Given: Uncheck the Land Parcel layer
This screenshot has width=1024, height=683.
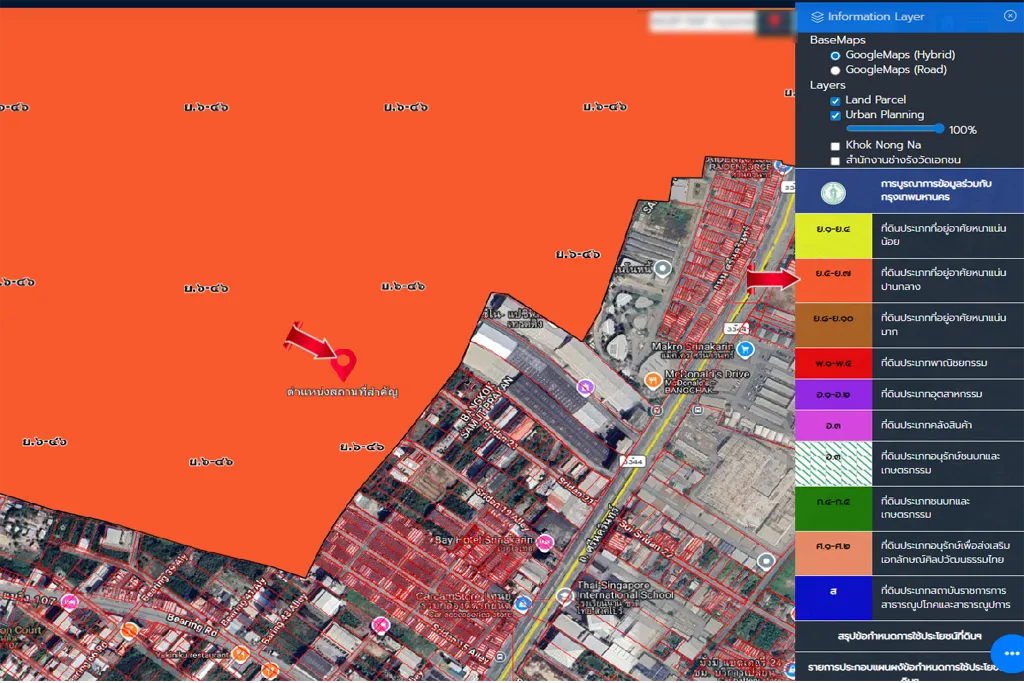Looking at the screenshot, I should [836, 100].
